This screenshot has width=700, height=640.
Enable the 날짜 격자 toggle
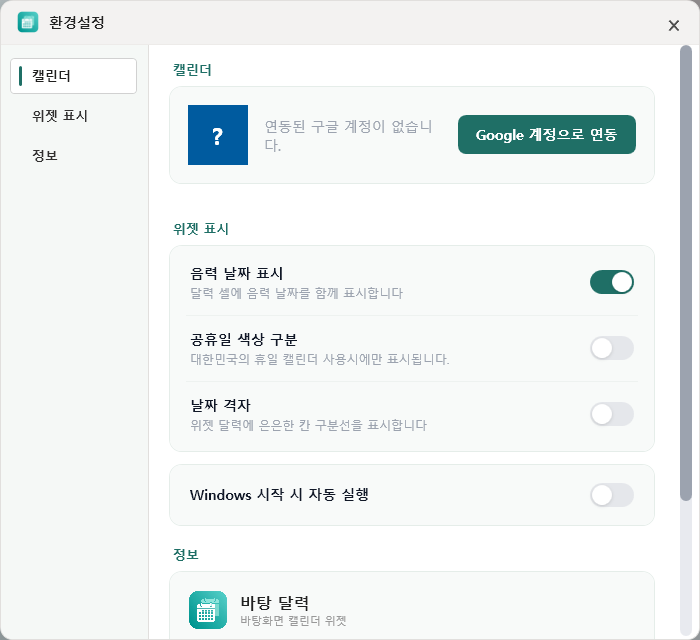612,414
